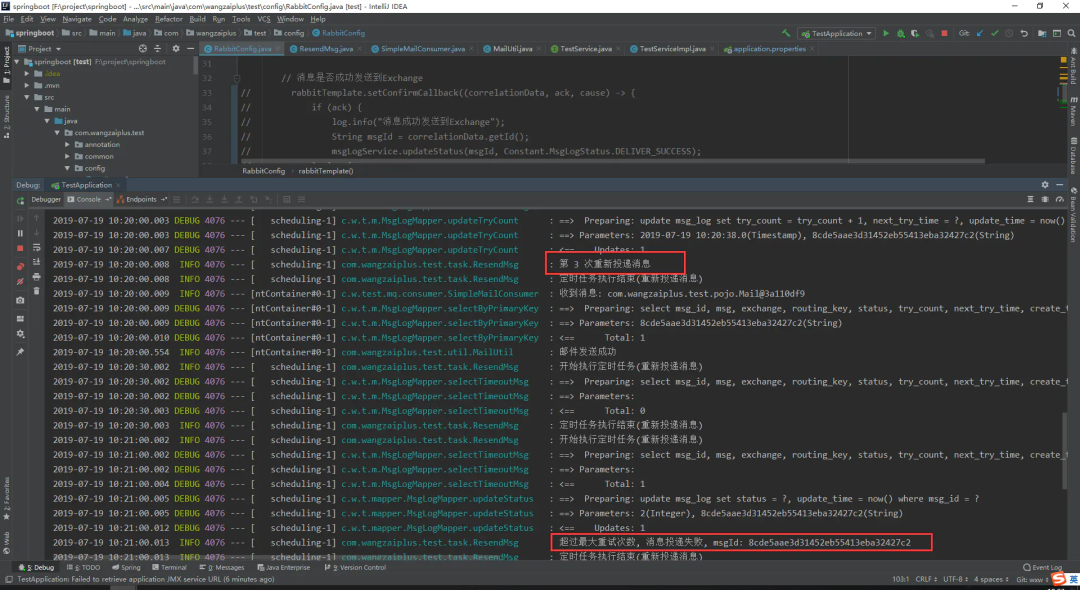Open the VCS menu
1080x590 pixels.
[x=264, y=19]
